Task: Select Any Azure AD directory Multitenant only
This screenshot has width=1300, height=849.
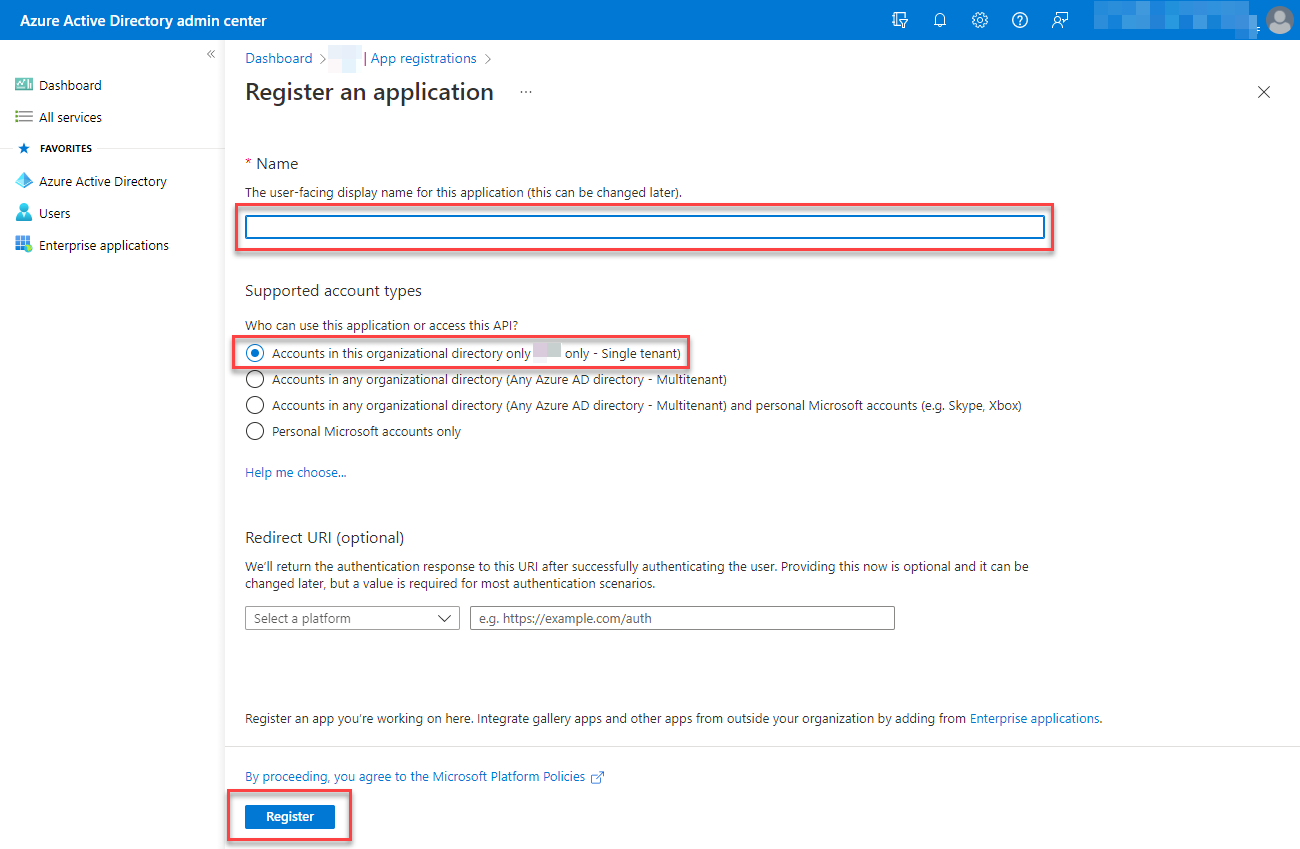Action: (x=255, y=379)
